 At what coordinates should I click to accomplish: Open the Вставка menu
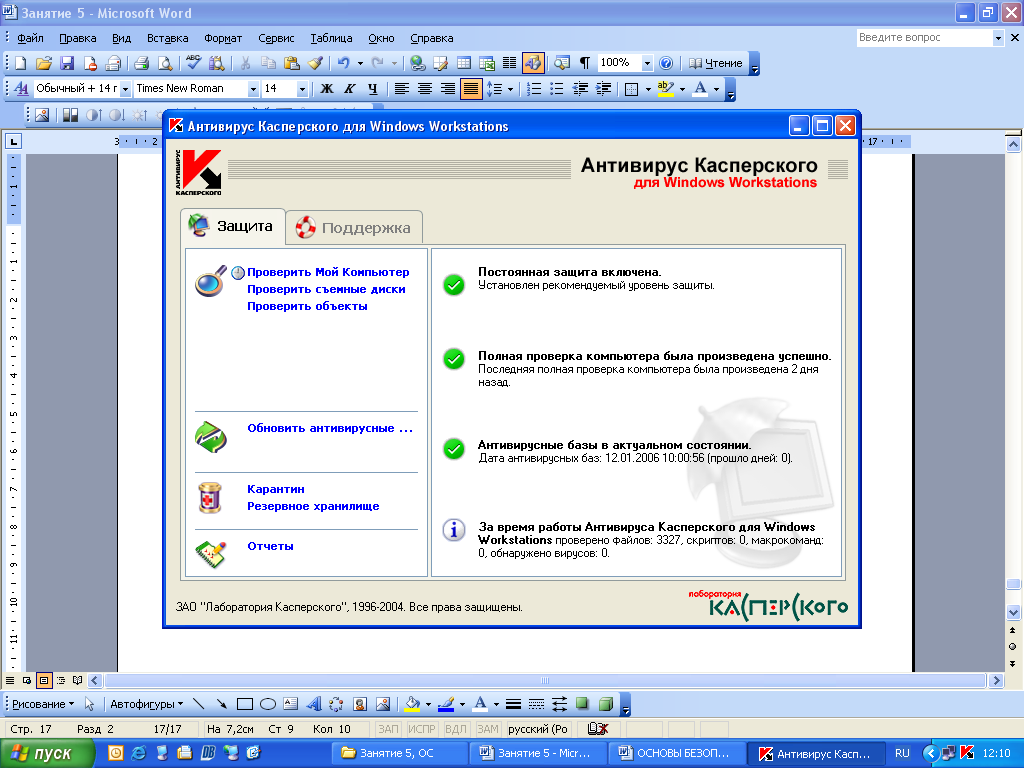(x=167, y=38)
